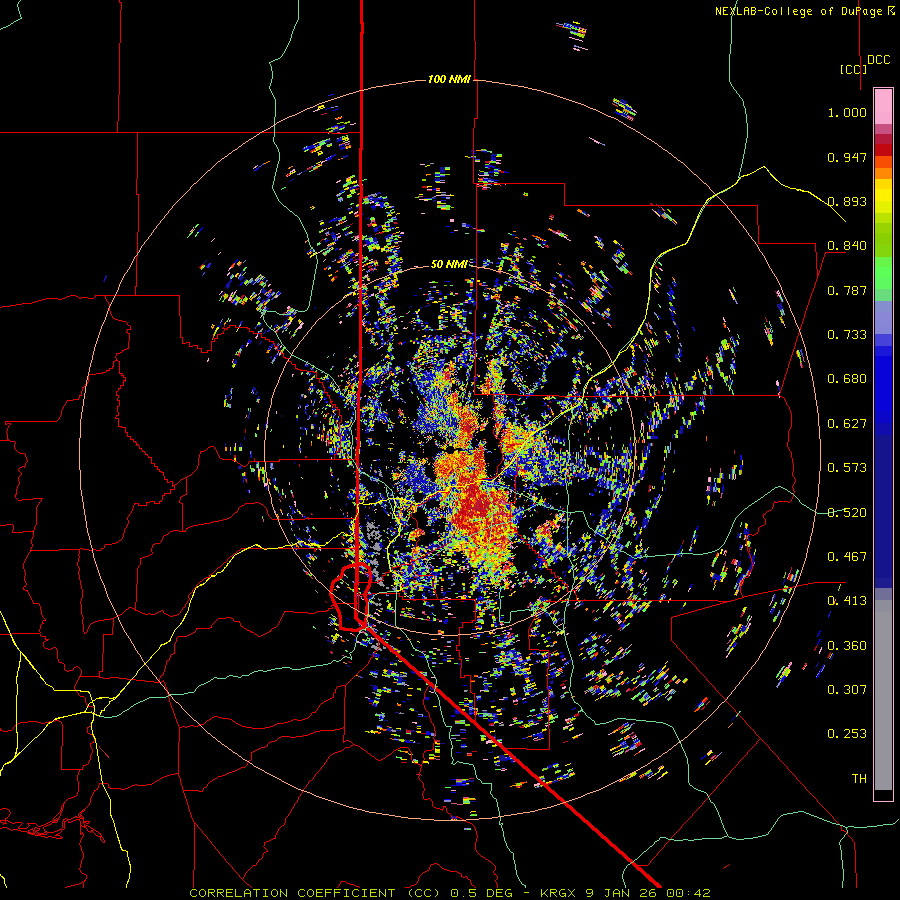900x900 pixels.
Task: Click the 0.253 legend value
Action: point(847,734)
